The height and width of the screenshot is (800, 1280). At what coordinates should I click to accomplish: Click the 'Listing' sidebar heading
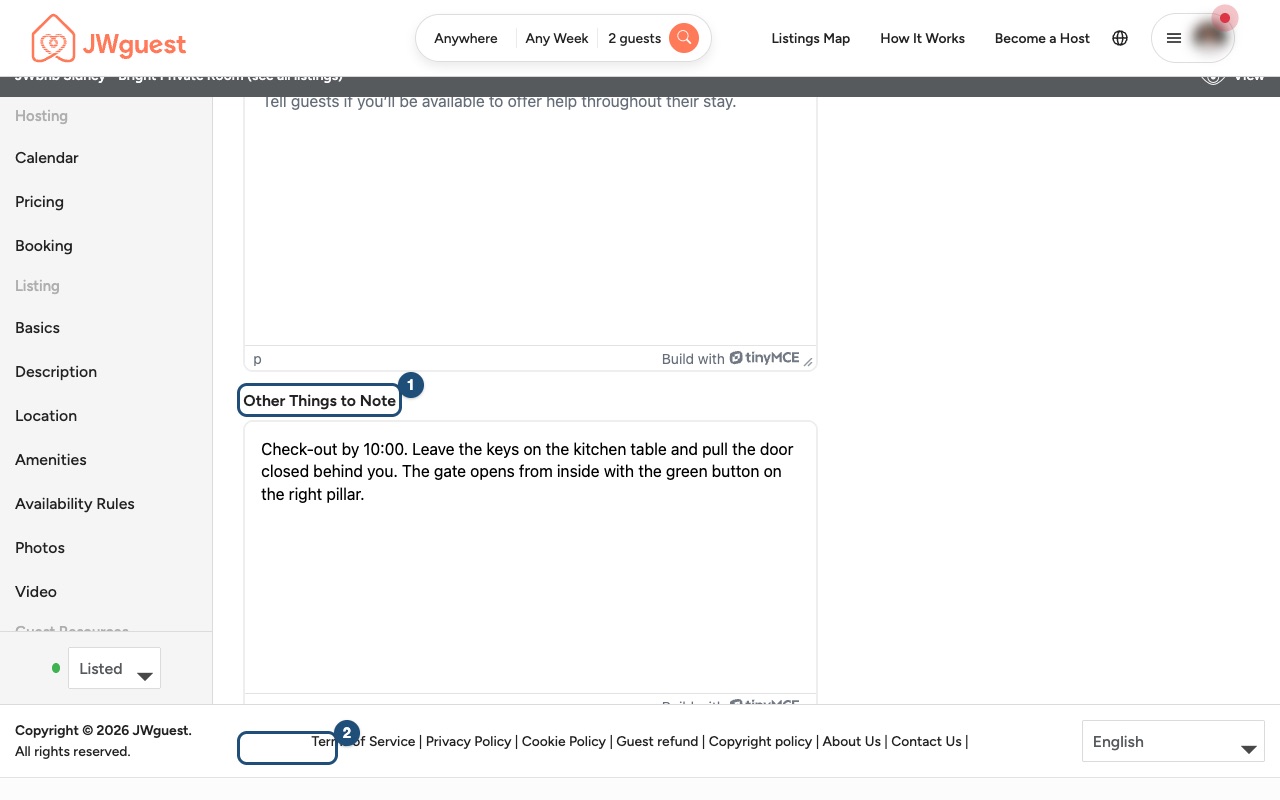pos(37,286)
